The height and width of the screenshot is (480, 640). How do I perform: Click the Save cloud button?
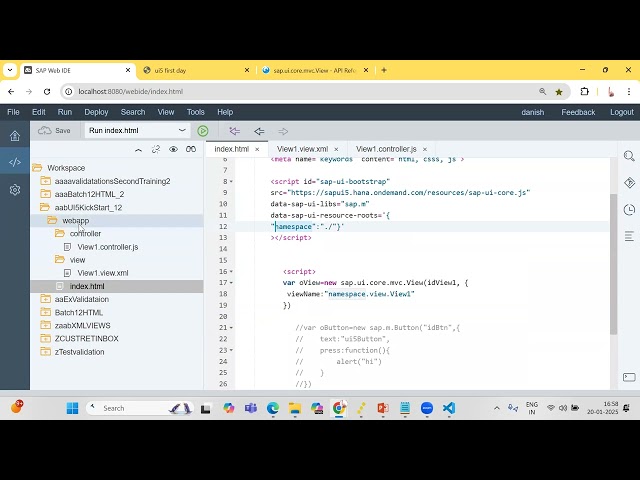click(54, 131)
